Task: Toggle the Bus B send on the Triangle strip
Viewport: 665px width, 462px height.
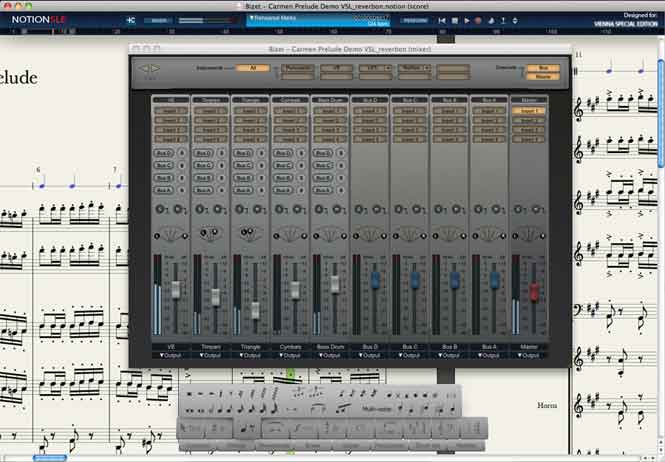Action: 243,178
